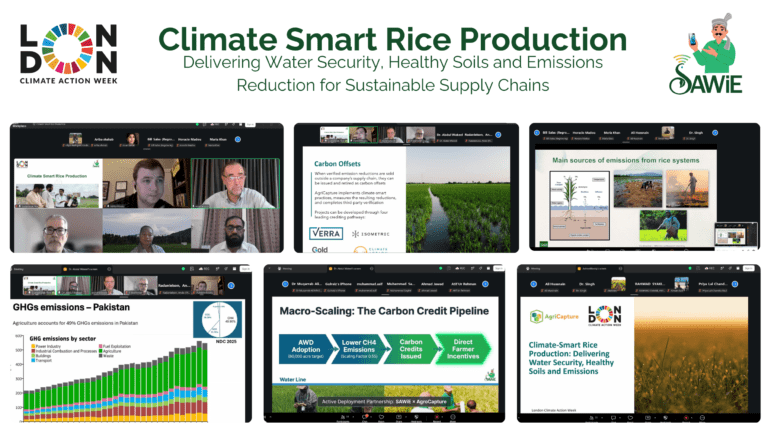Click the 'Carbon Credits Issued' pipeline chevron
Viewport: 768px width, 432px height.
coord(411,349)
